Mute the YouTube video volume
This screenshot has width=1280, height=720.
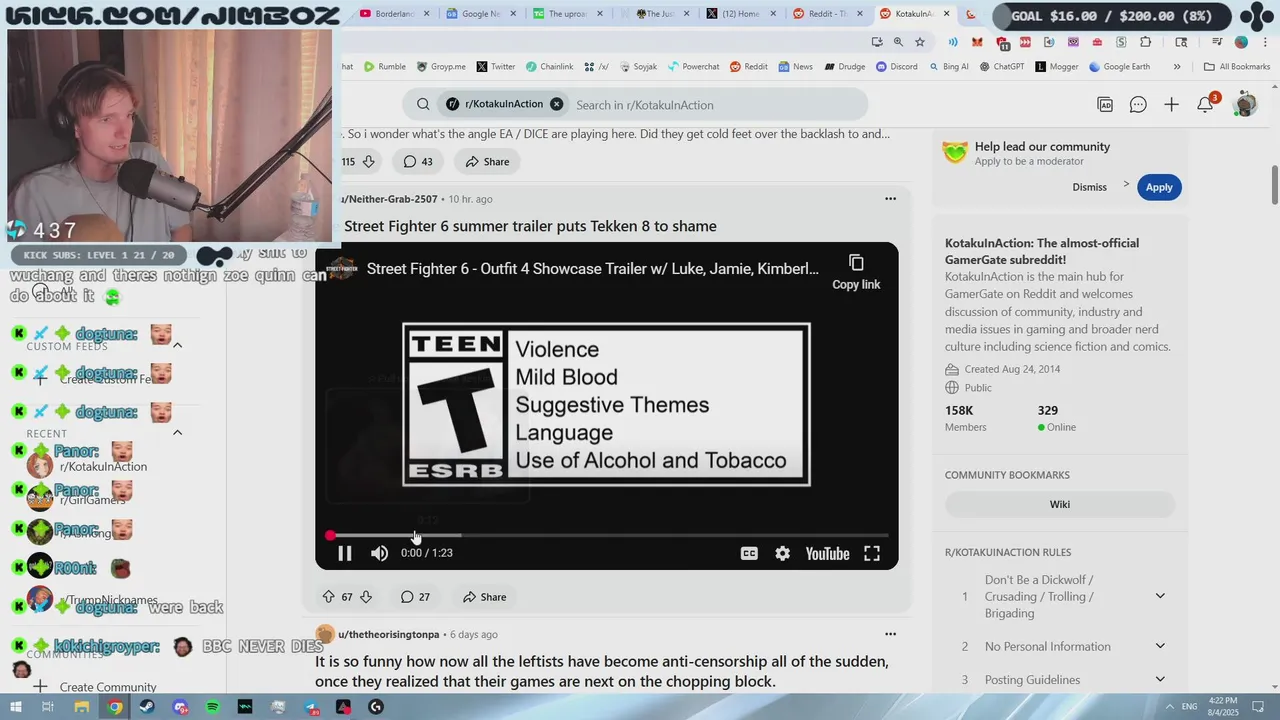click(x=380, y=553)
